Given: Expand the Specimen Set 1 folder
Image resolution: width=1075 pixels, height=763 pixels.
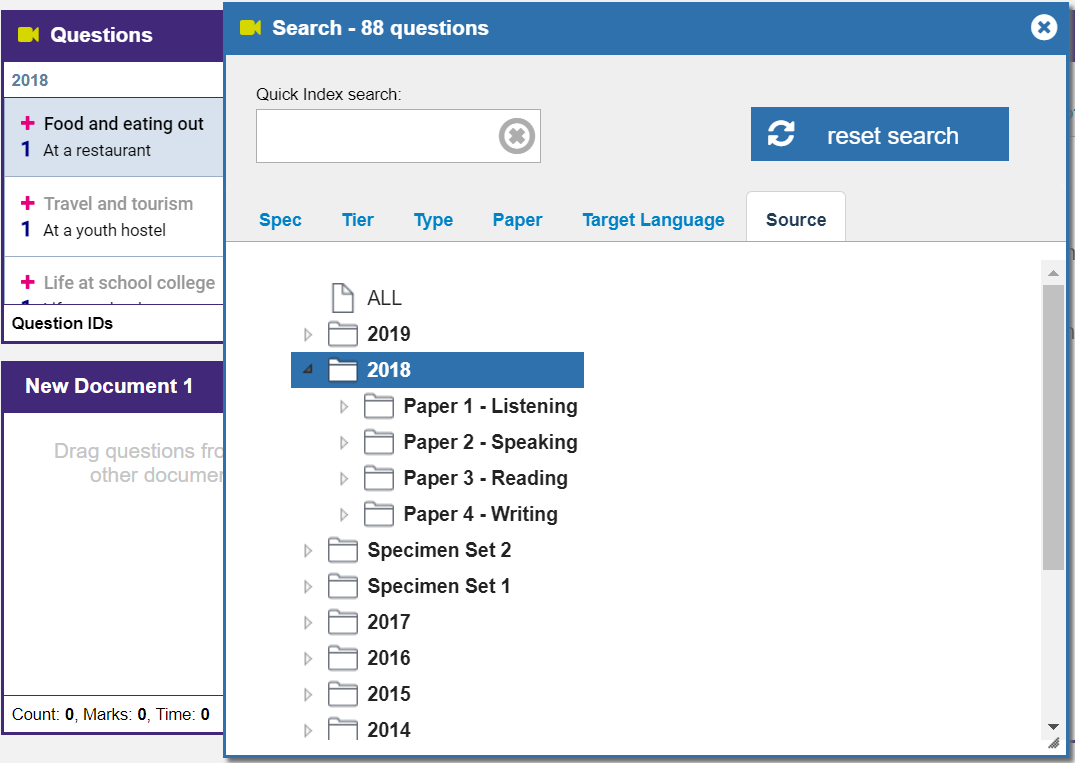Looking at the screenshot, I should pos(308,587).
